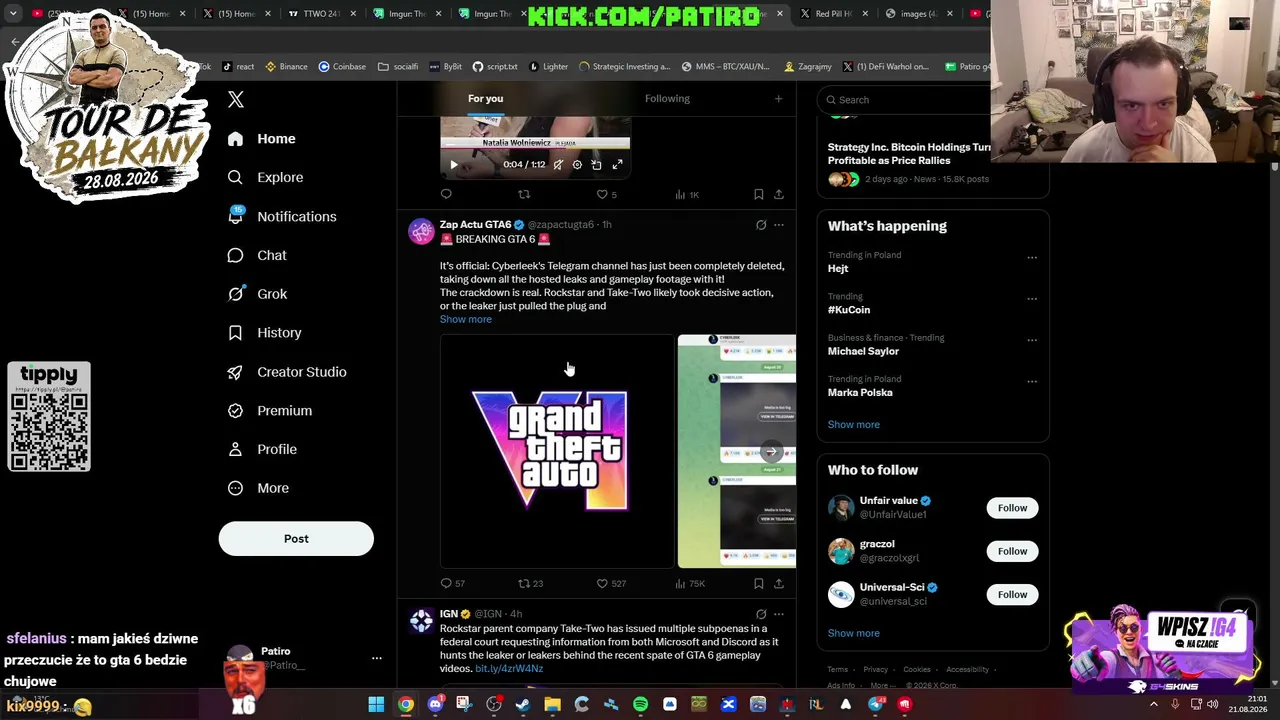Open Chat in the sidebar
This screenshot has height=720, width=1280.
pyautogui.click(x=257, y=255)
